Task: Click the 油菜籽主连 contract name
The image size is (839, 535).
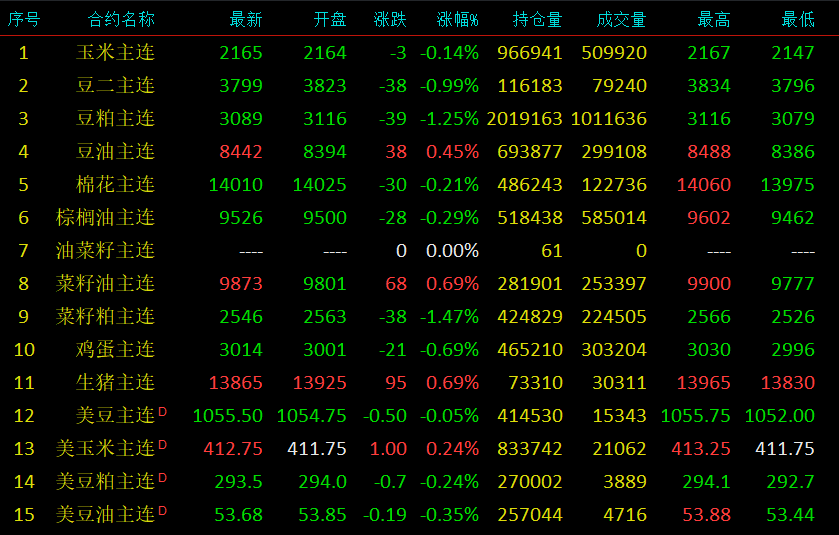Action: point(106,251)
